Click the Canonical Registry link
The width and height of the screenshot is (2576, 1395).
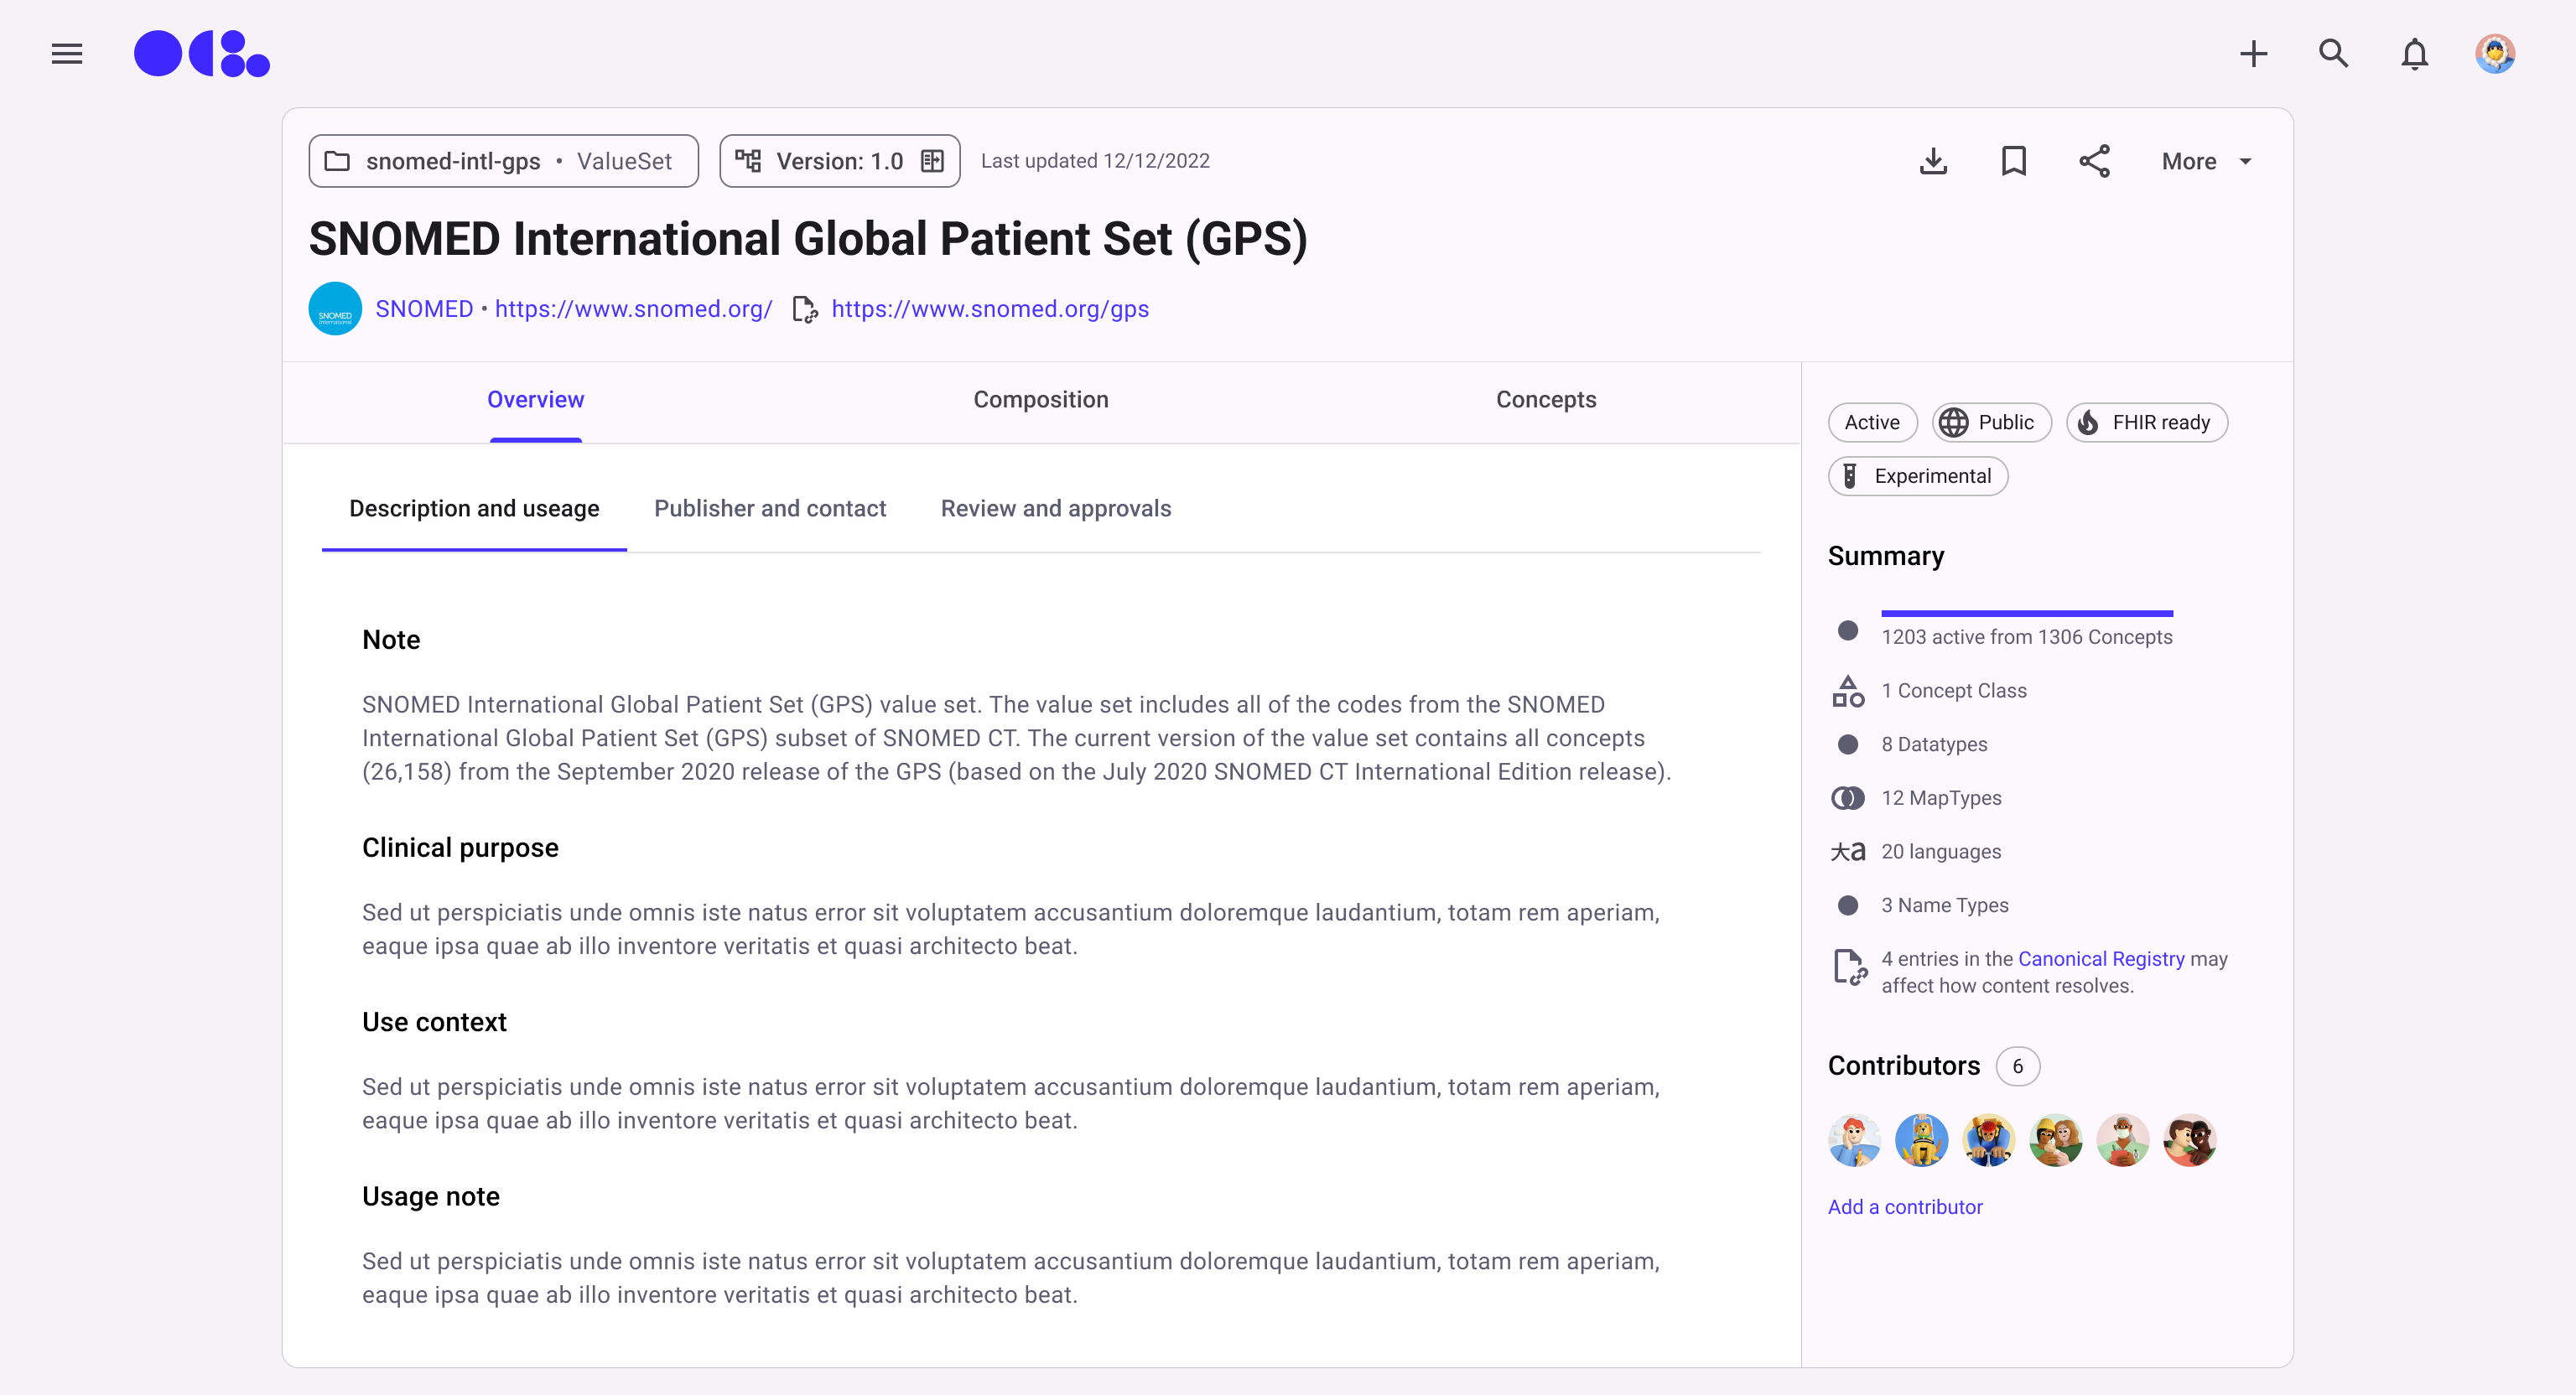point(2101,958)
